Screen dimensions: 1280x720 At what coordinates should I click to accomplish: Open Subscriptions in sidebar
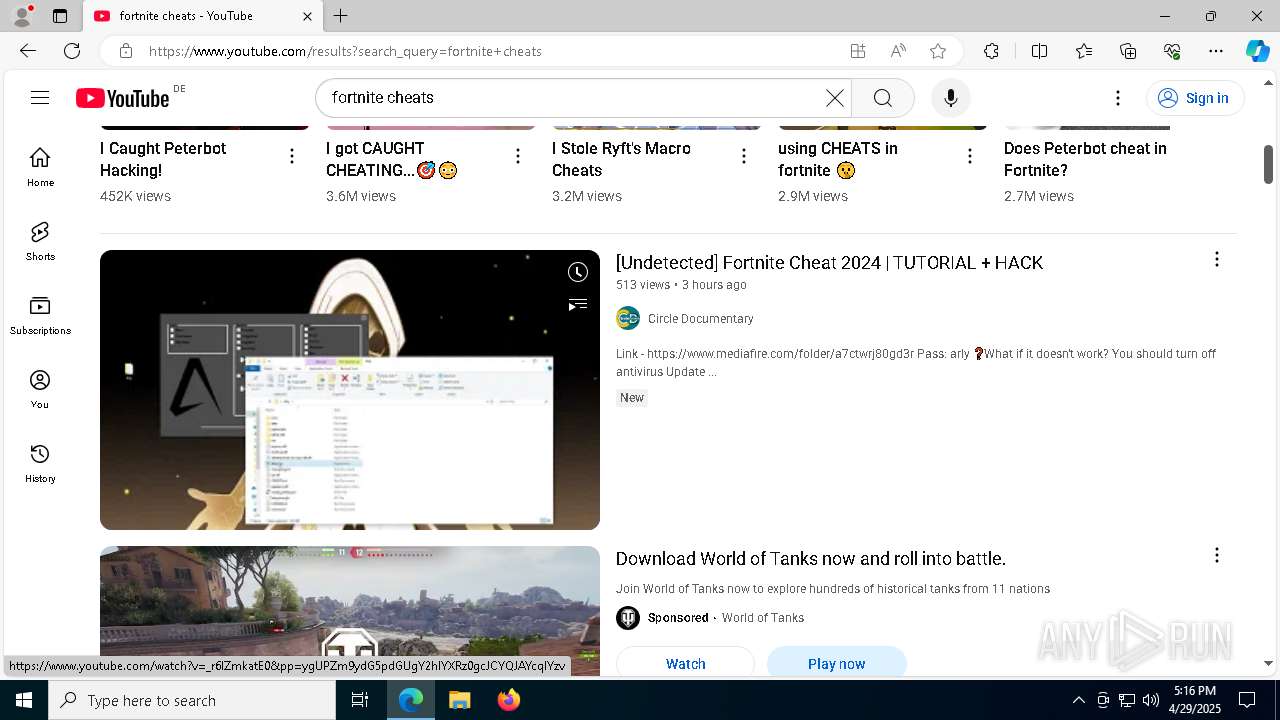(40, 315)
